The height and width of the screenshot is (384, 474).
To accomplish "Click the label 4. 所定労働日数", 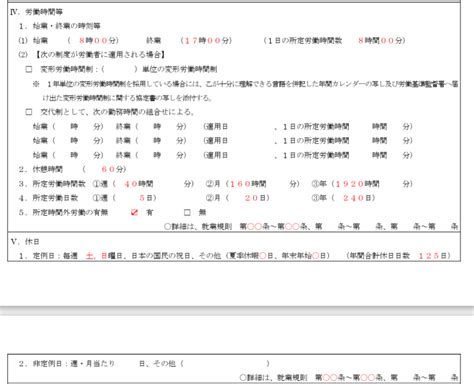I will 48,198.
